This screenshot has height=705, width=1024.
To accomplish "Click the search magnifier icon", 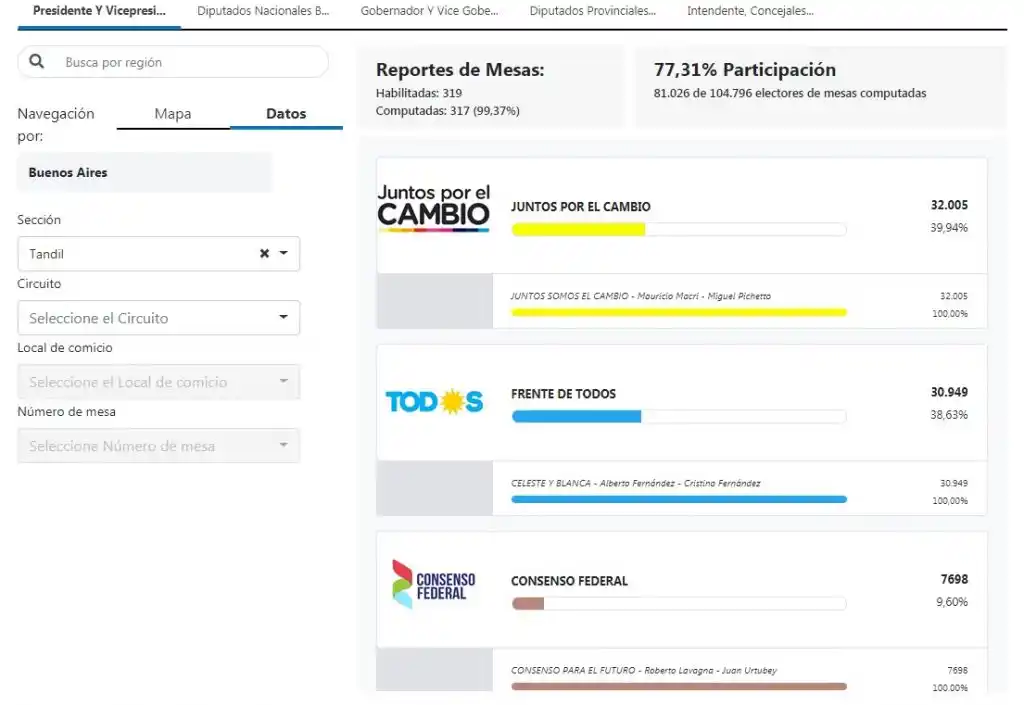I will pyautogui.click(x=37, y=62).
